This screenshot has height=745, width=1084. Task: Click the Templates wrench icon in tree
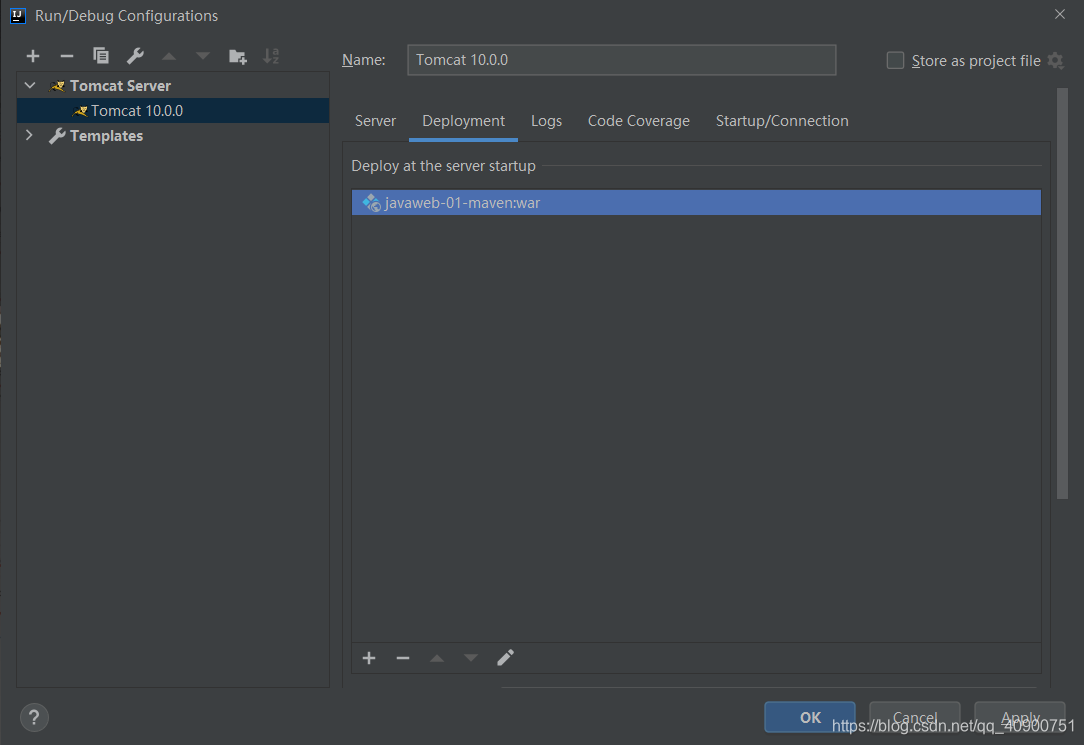click(57, 136)
